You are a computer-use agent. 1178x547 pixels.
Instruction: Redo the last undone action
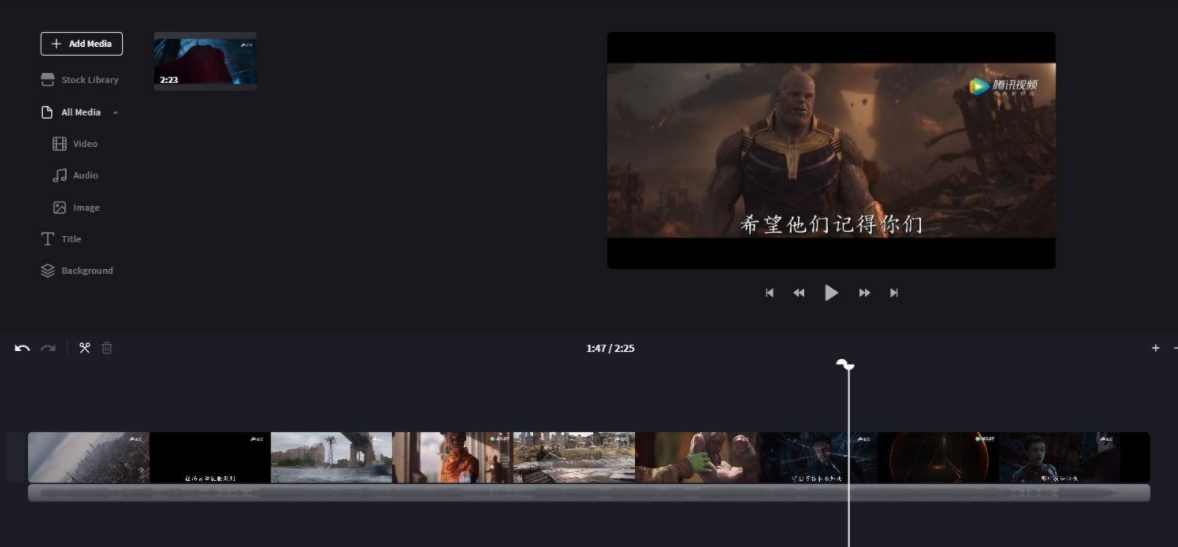(48, 348)
